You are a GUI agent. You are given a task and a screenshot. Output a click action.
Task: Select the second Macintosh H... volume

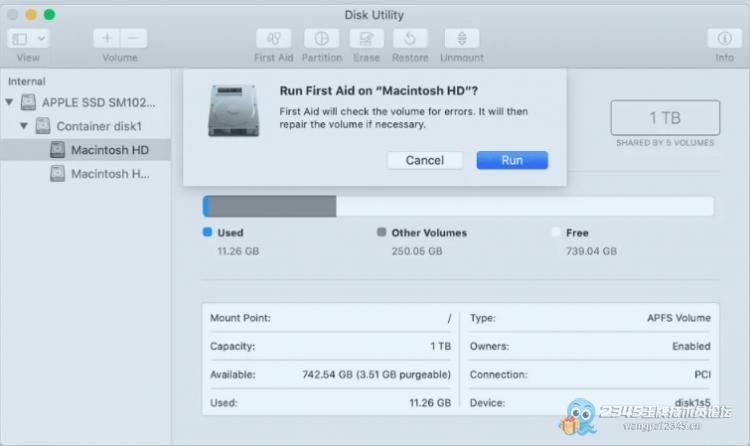tap(111, 174)
